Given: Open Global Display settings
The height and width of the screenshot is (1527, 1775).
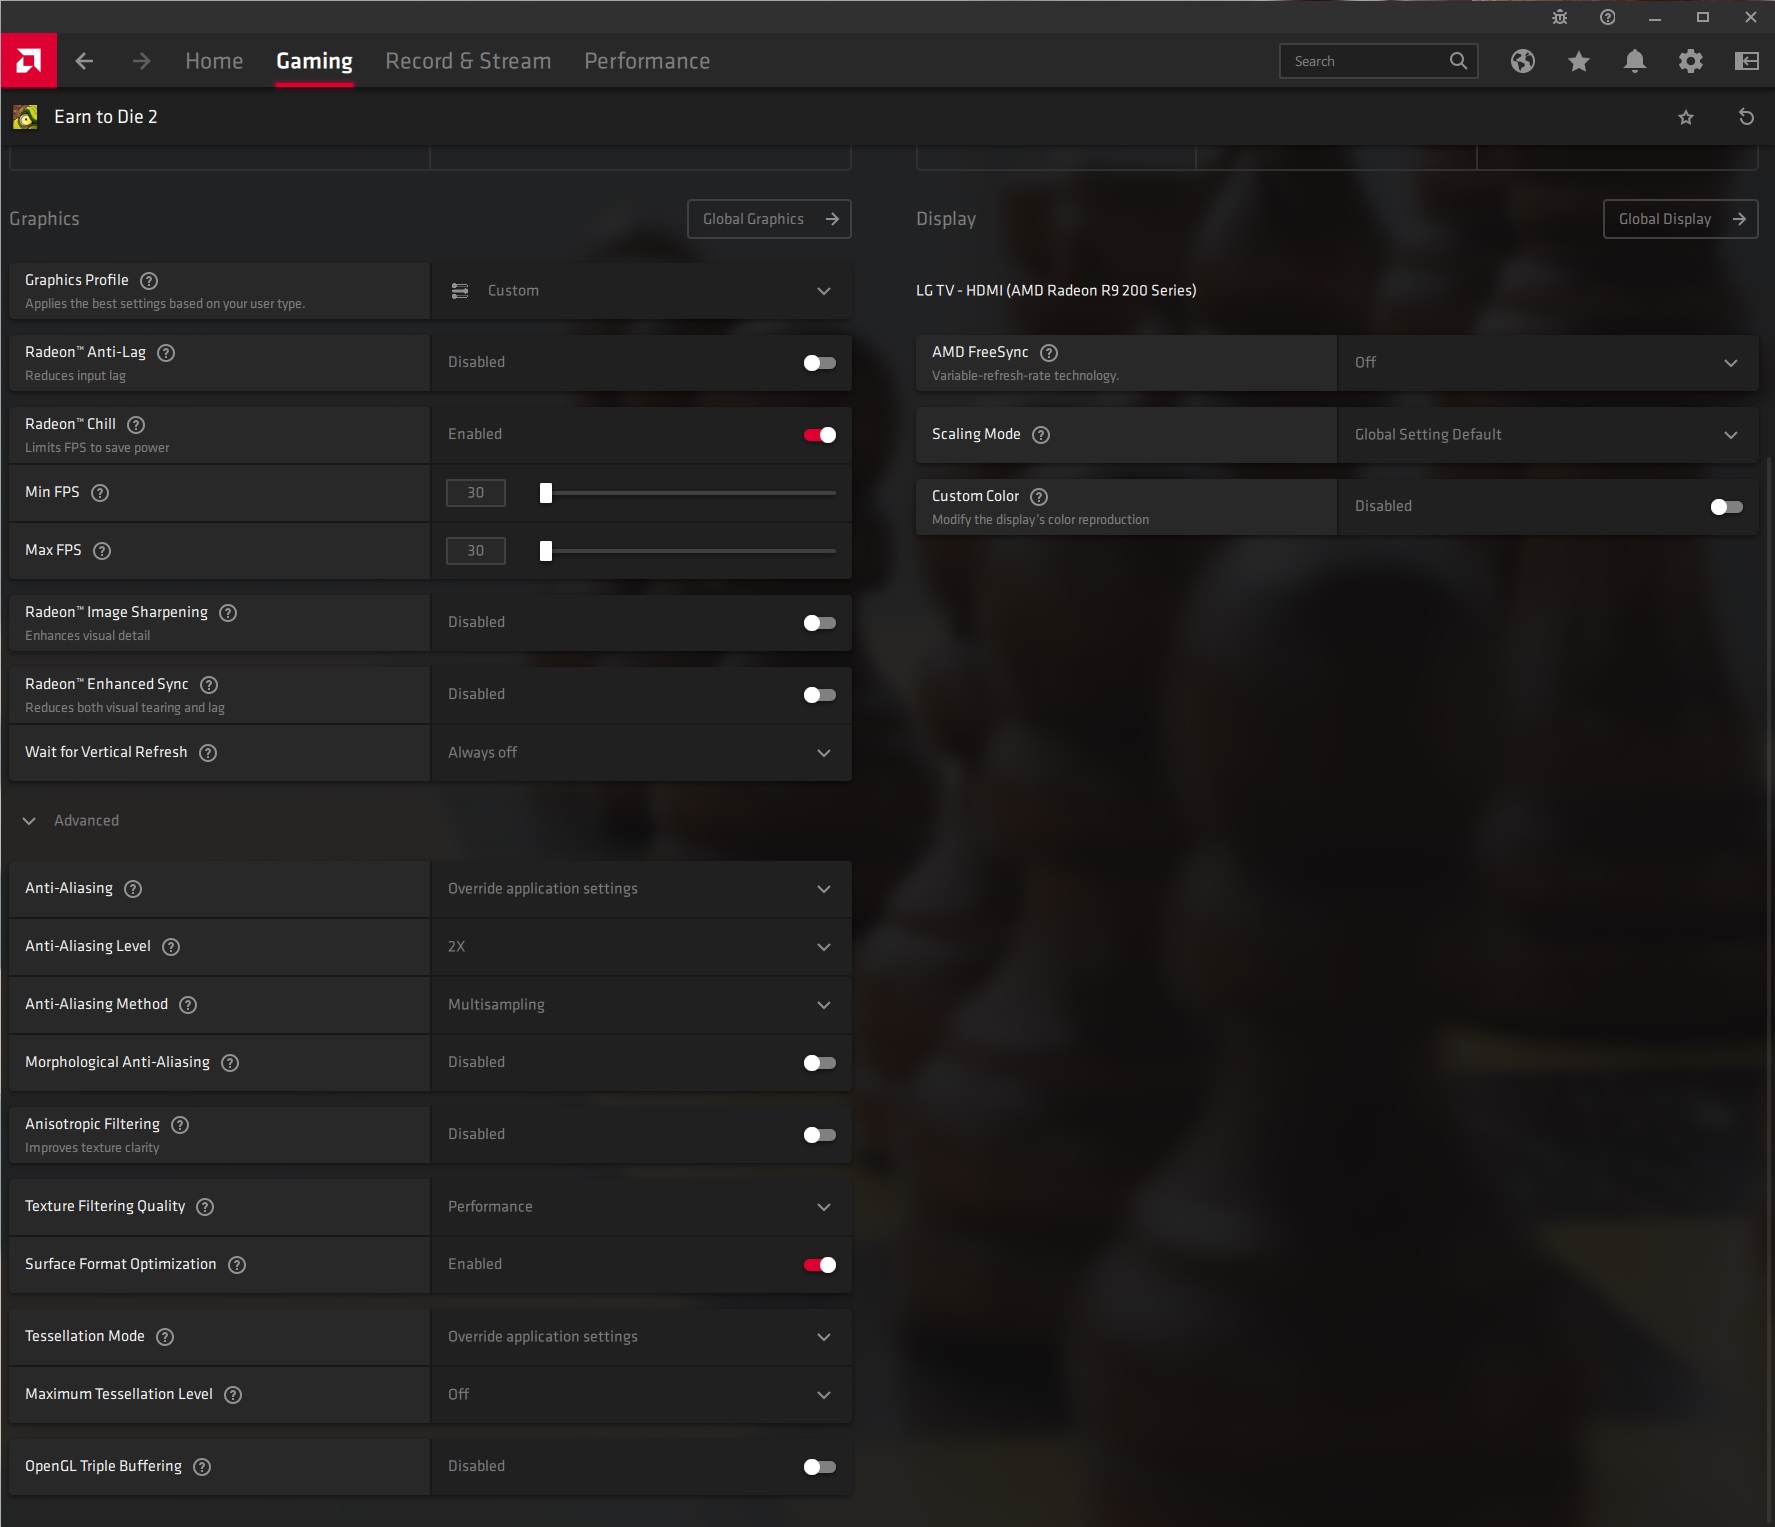Looking at the screenshot, I should (x=1681, y=219).
